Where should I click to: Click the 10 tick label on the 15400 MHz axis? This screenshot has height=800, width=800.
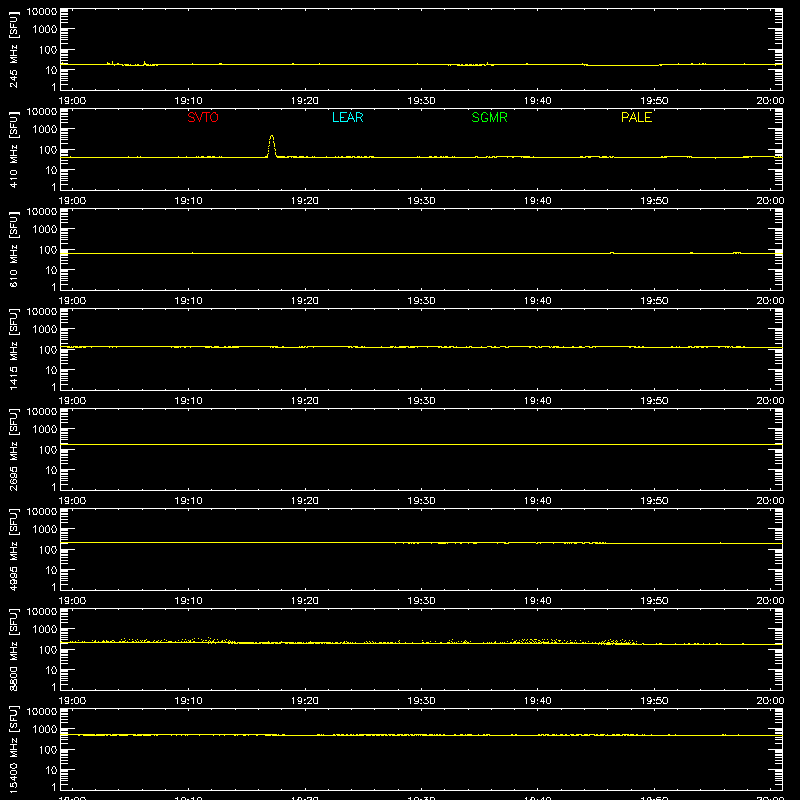point(51,770)
